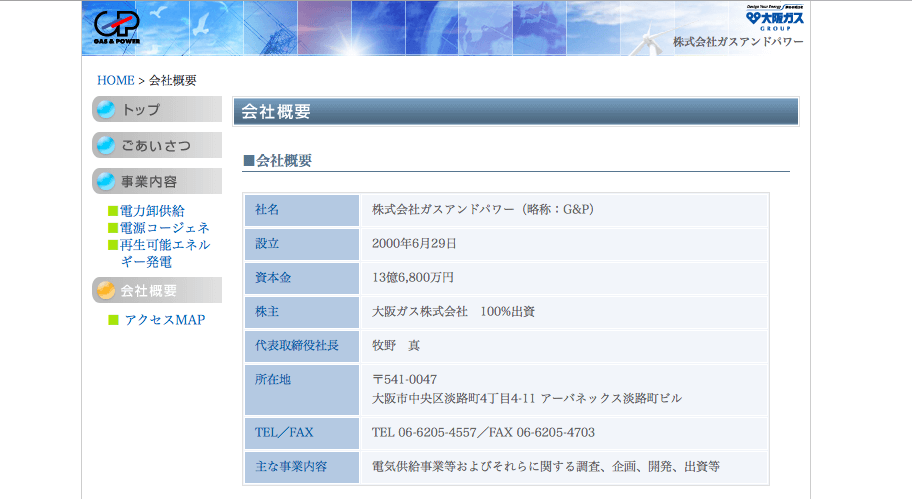Click orange orb icon beside 会社概要
This screenshot has height=499, width=912.
click(x=106, y=290)
